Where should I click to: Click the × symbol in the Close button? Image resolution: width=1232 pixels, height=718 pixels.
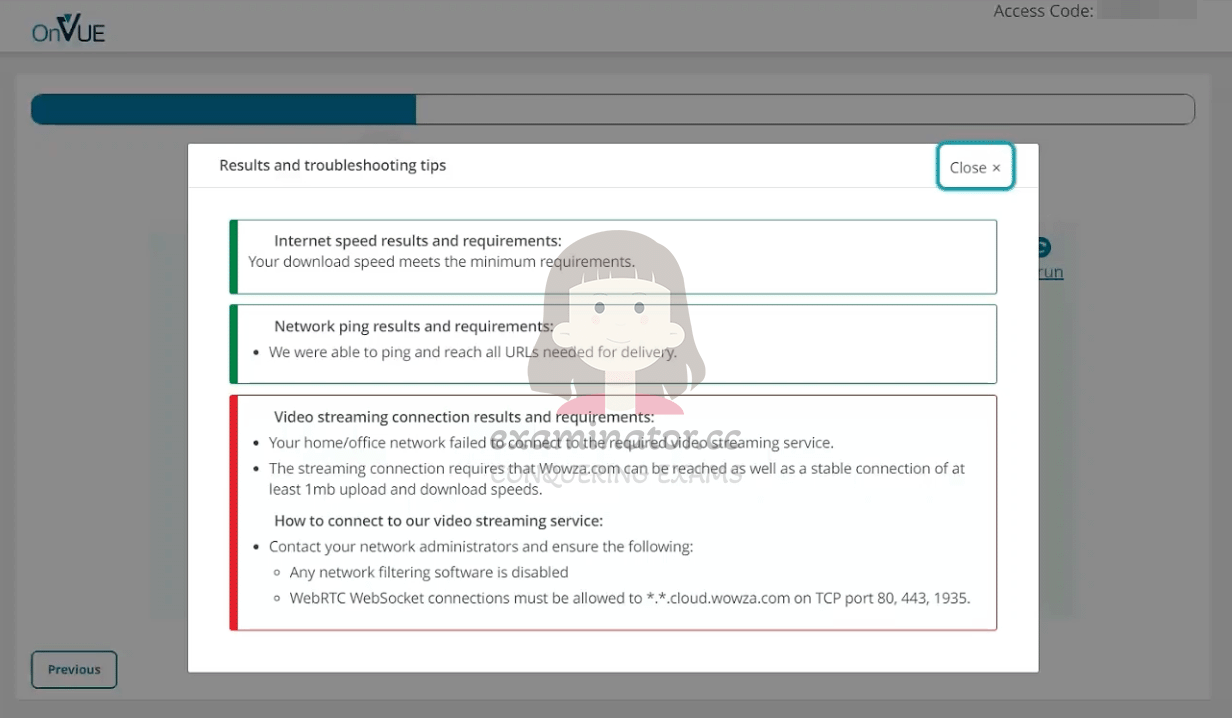click(996, 168)
